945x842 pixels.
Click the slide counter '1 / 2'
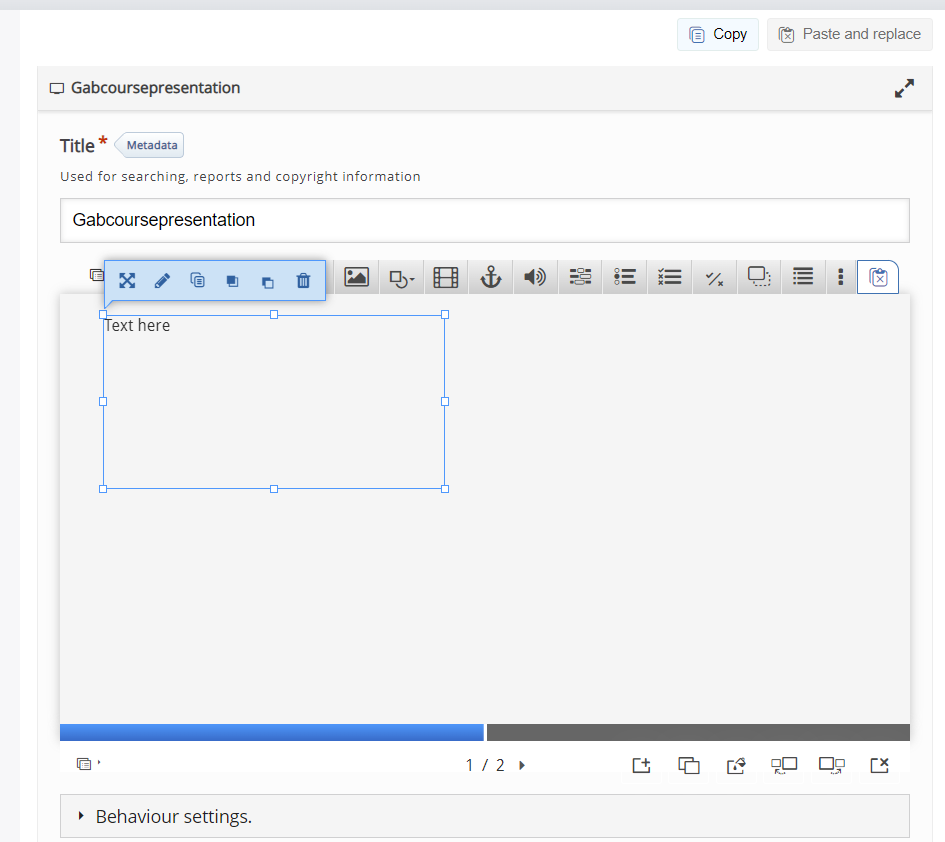pos(485,765)
